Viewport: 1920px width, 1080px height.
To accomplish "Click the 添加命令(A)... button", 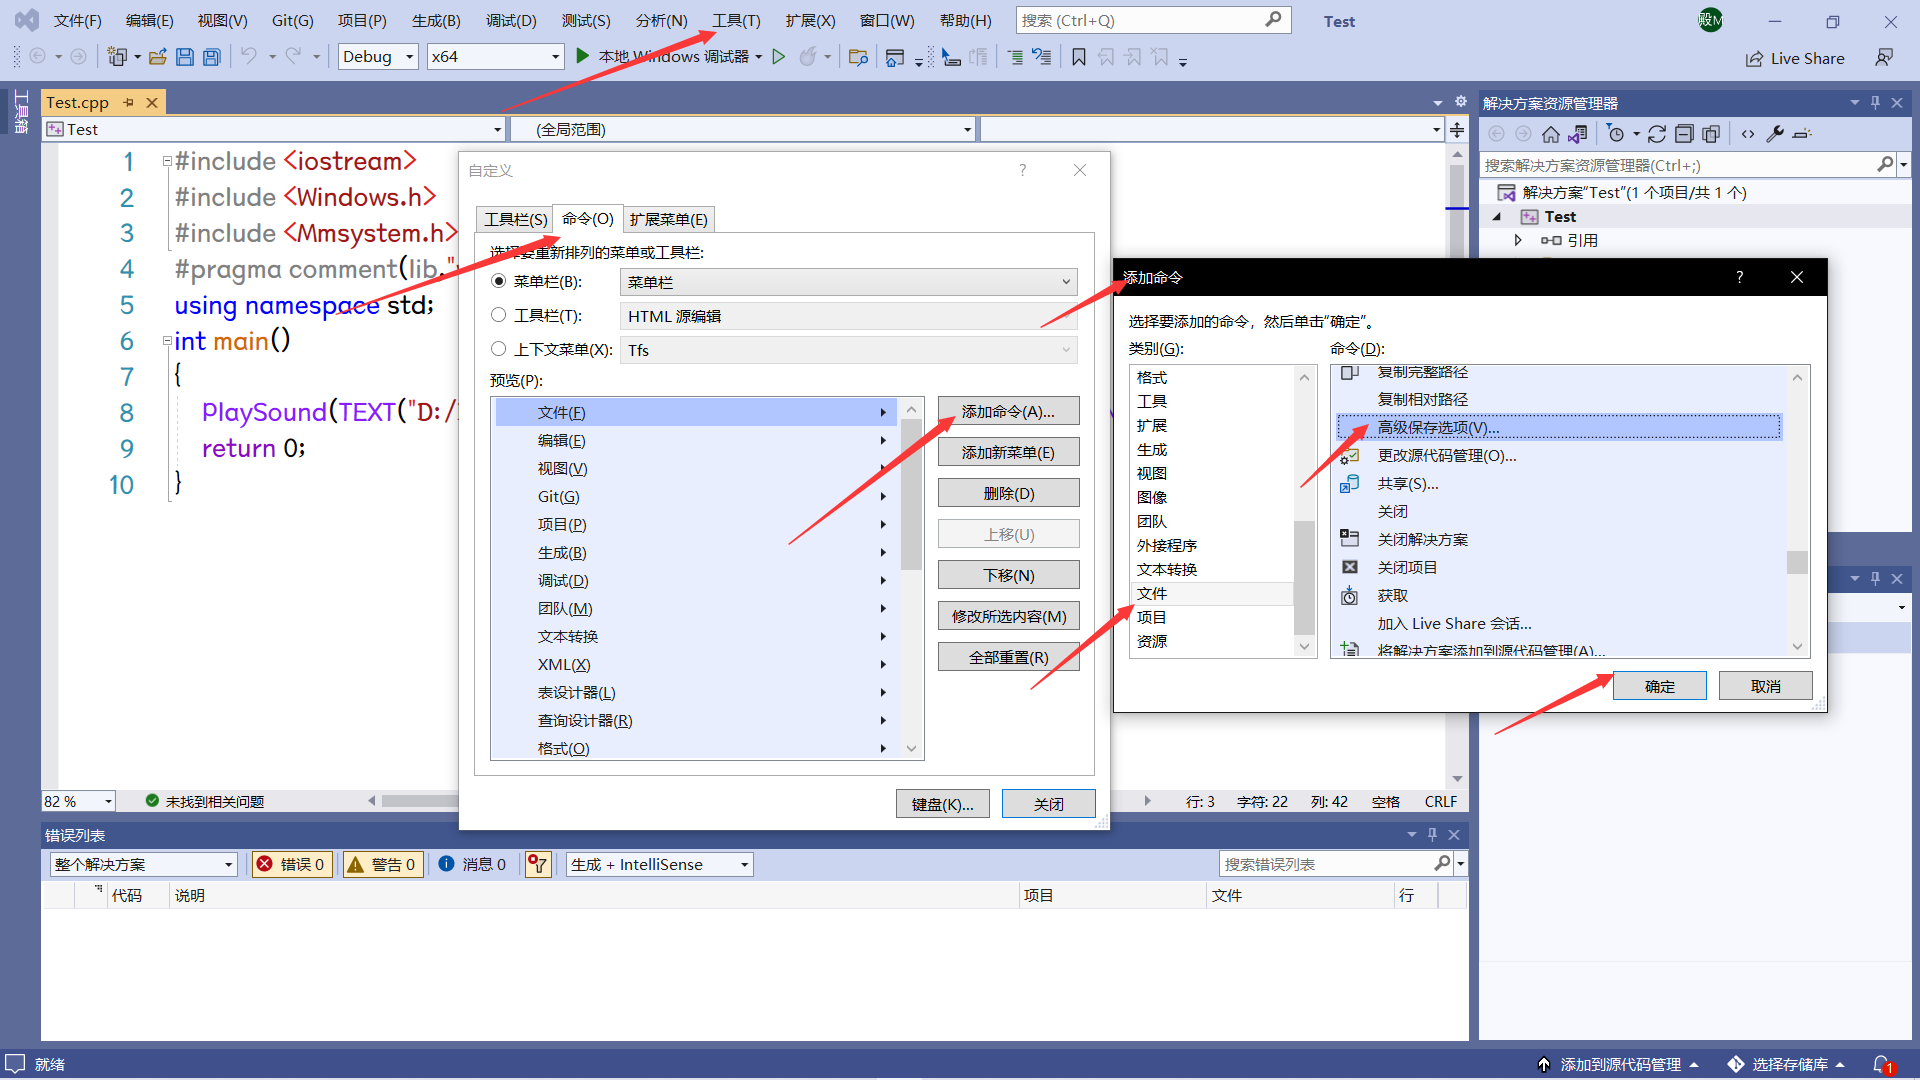I will coord(1008,411).
